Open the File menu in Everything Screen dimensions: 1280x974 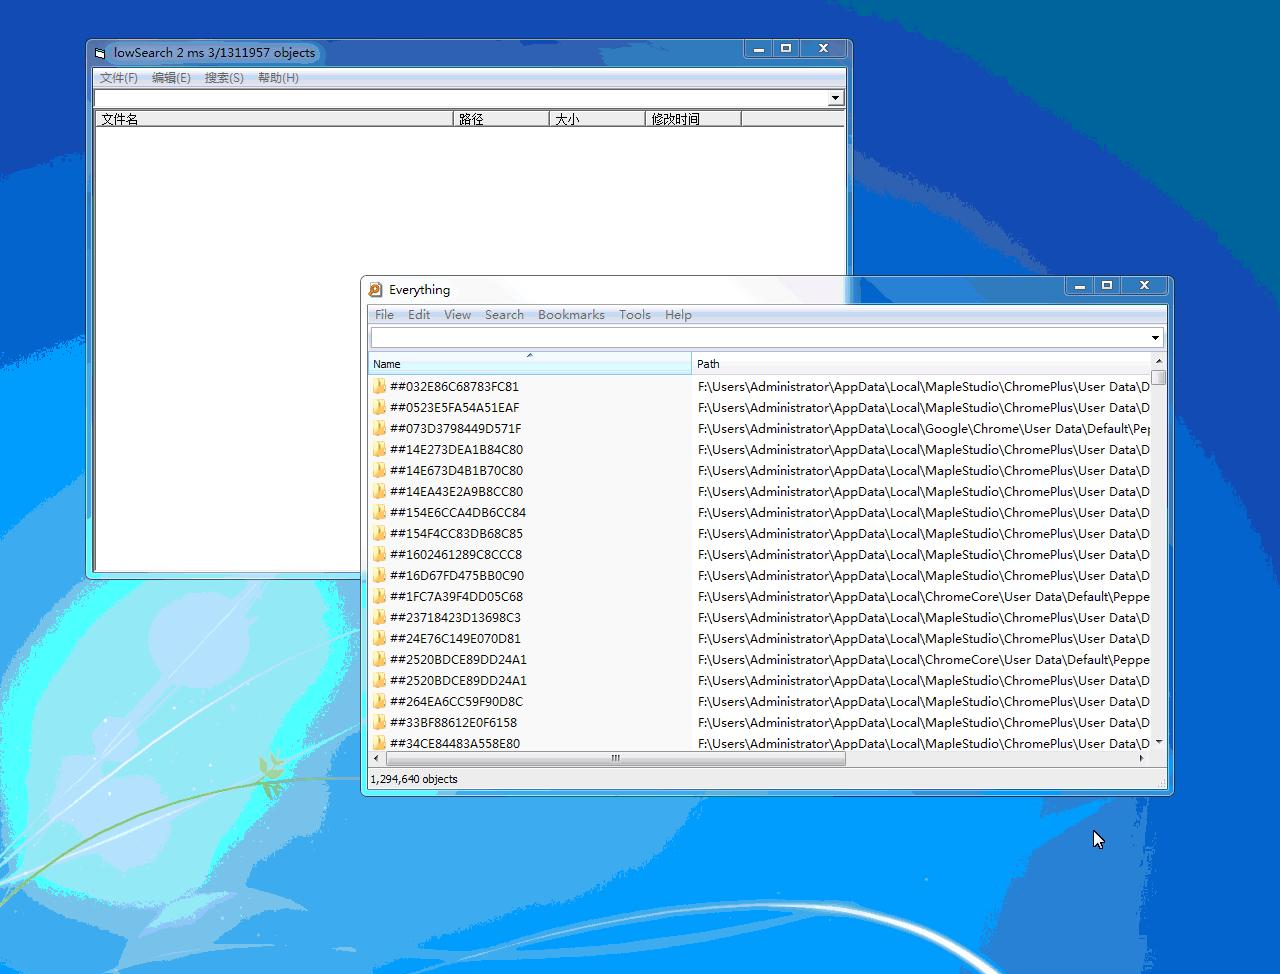384,315
